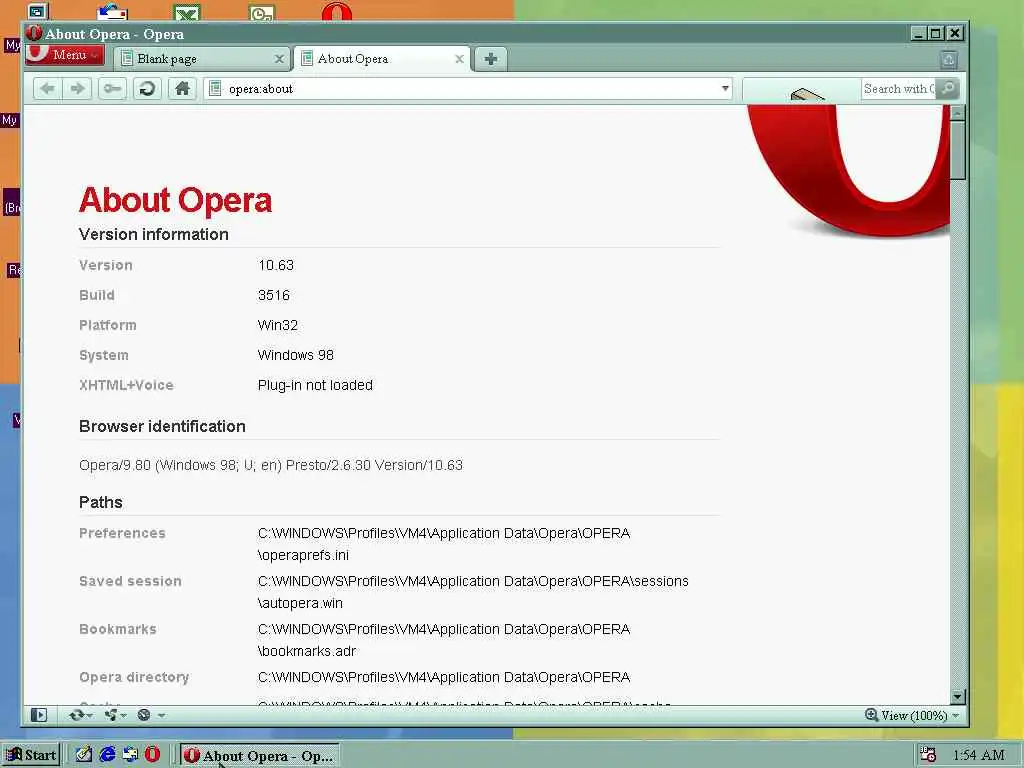Image resolution: width=1024 pixels, height=768 pixels.
Task: Open the Opera Turbo icon in status bar
Action: click(x=144, y=715)
